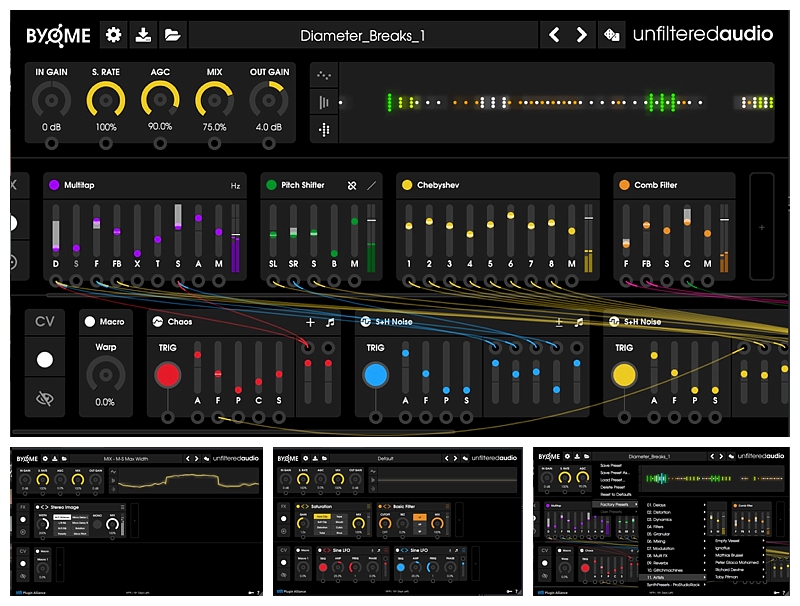Click the MIX knob value 75.0%
Screen dimensions: 800x606
(x=214, y=127)
